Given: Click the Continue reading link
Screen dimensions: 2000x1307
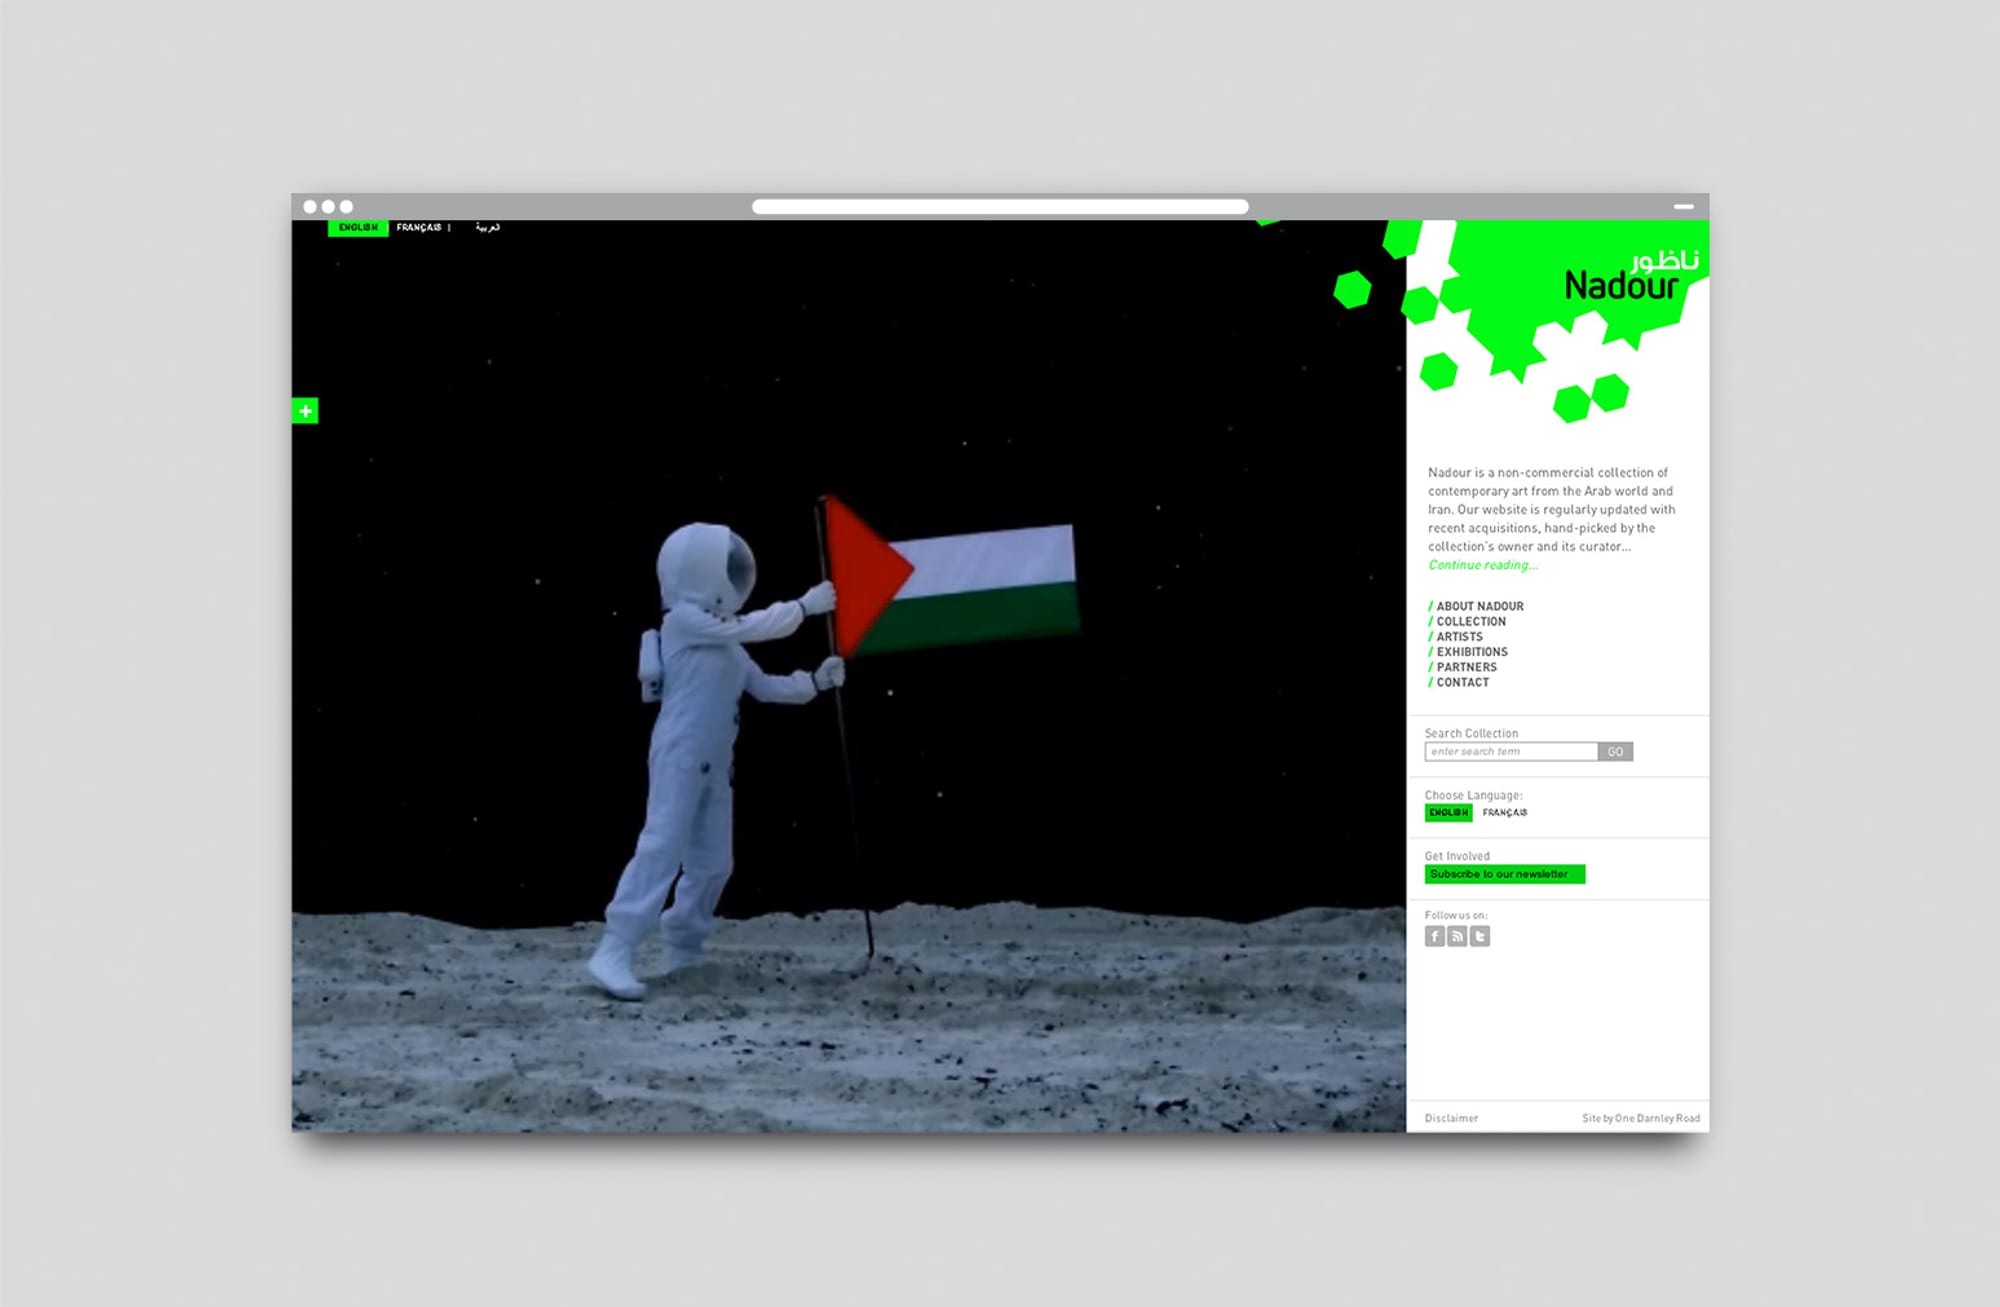Looking at the screenshot, I should pyautogui.click(x=1483, y=565).
